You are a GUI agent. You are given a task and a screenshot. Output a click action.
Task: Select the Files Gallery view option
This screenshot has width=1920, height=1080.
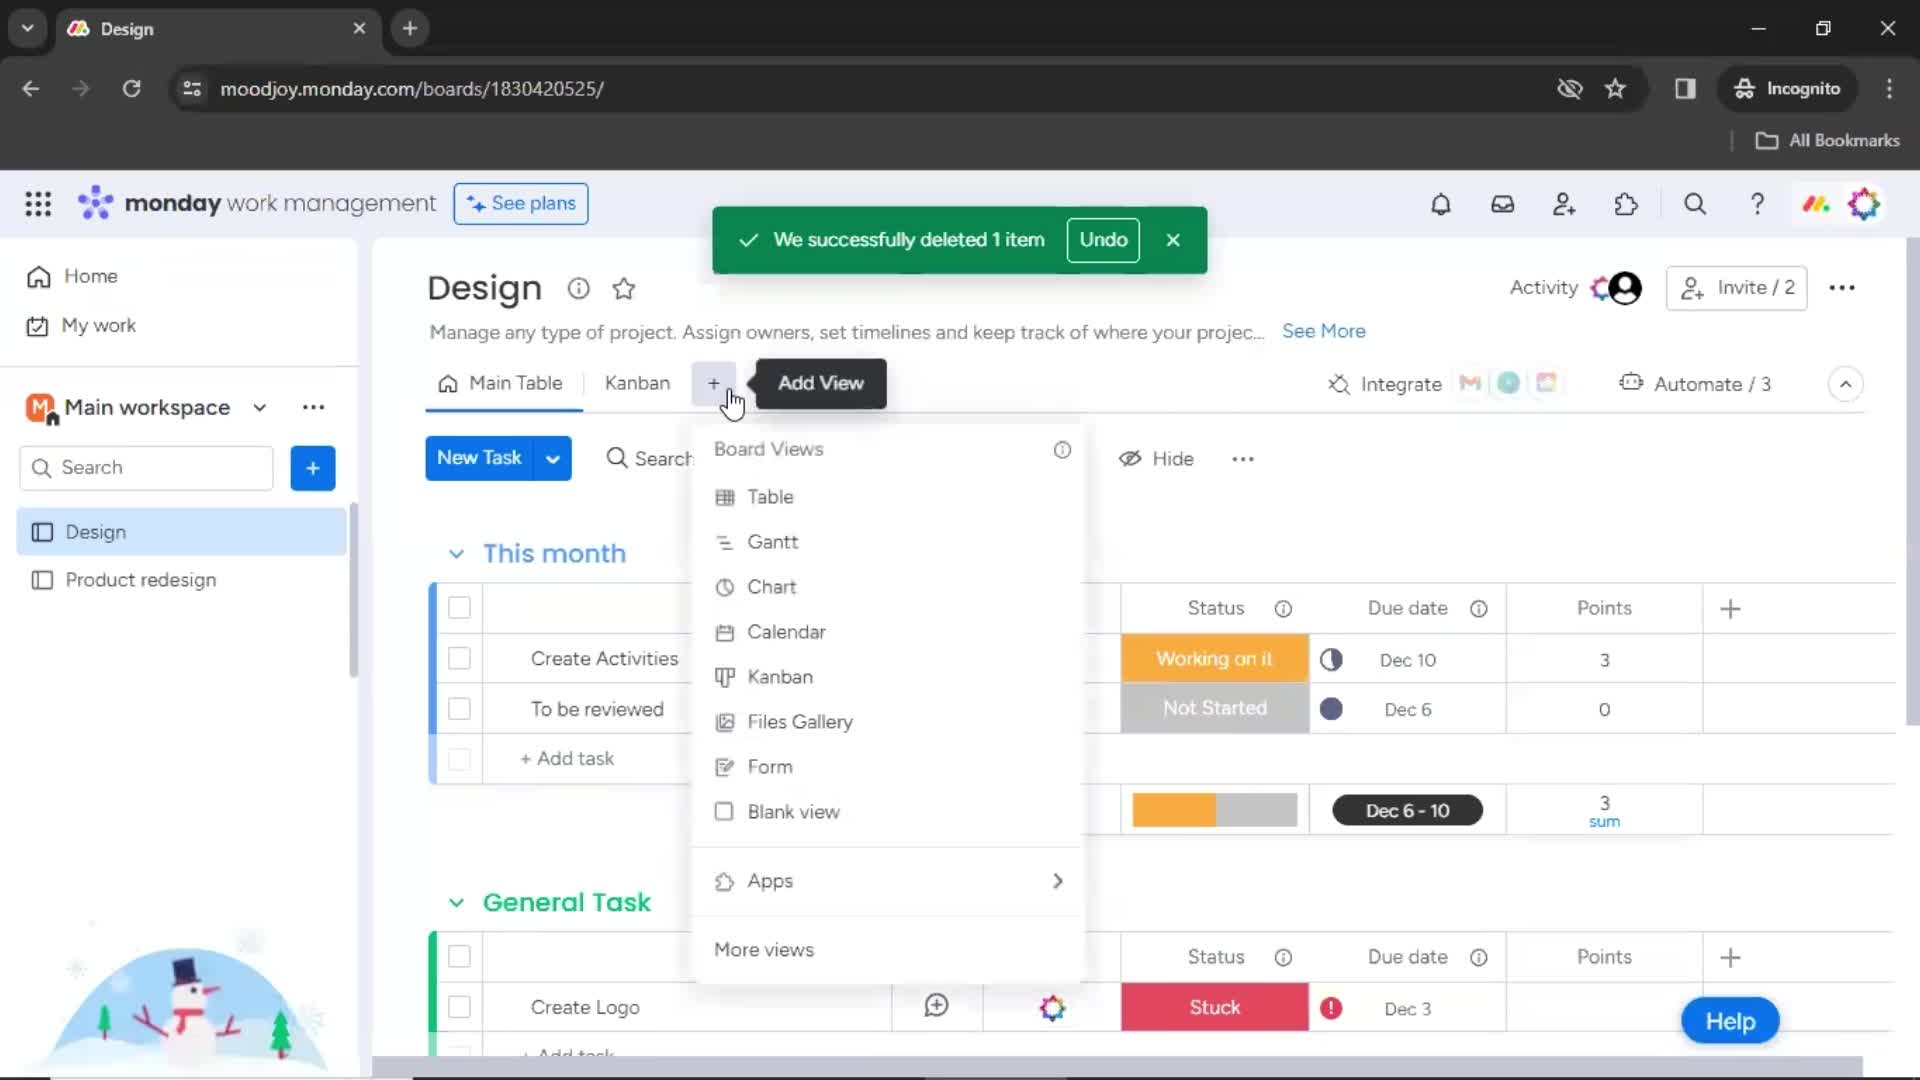(x=800, y=721)
